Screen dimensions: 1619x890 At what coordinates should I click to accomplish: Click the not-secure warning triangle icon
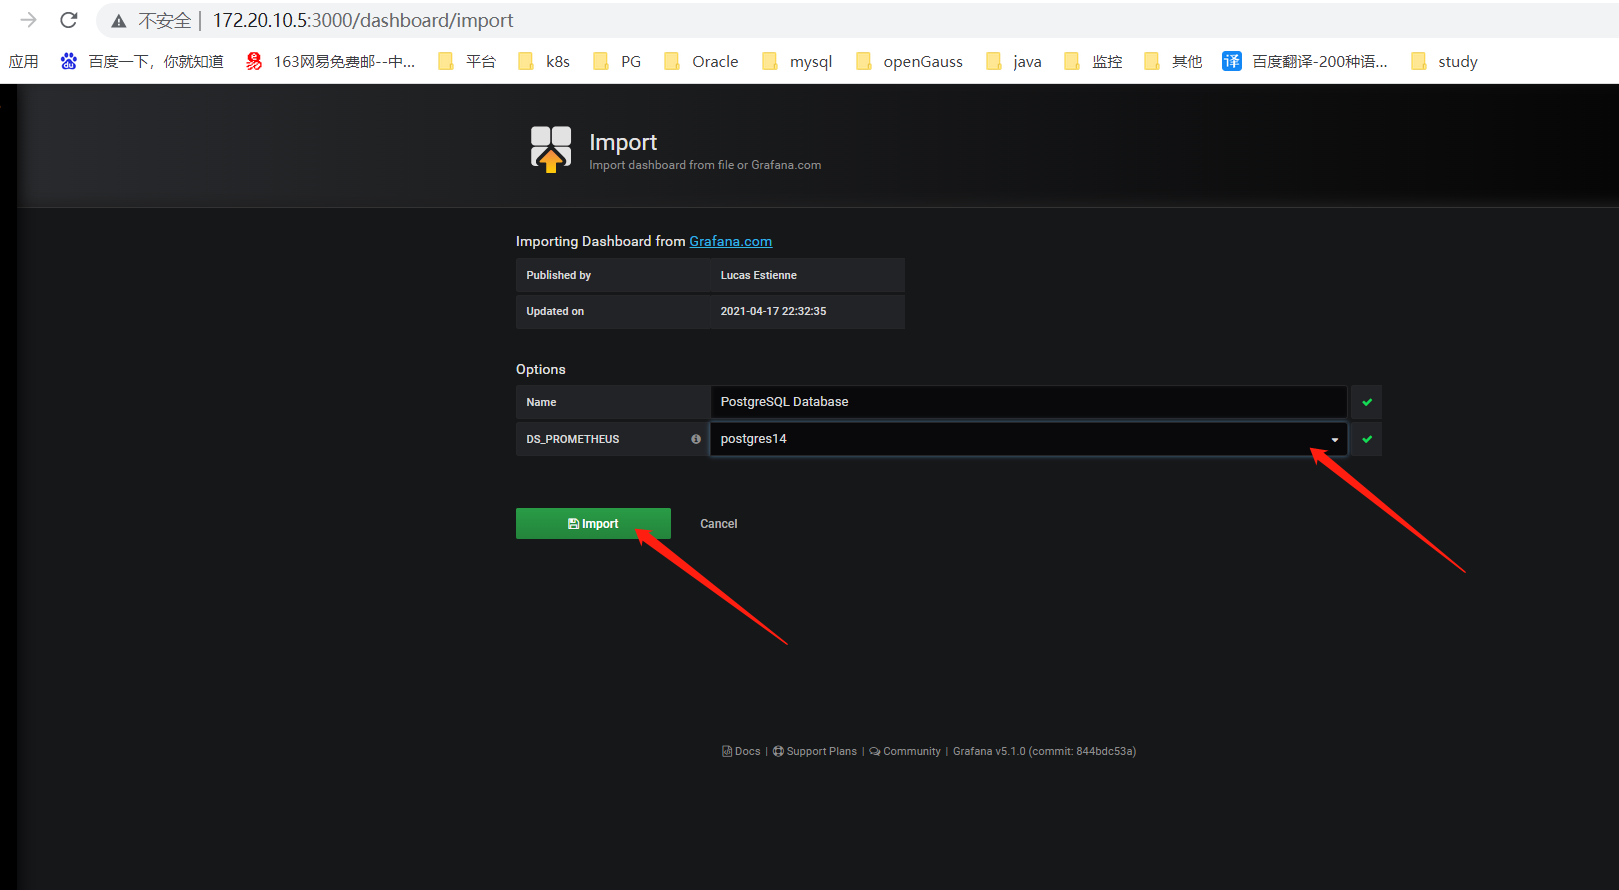coord(119,21)
